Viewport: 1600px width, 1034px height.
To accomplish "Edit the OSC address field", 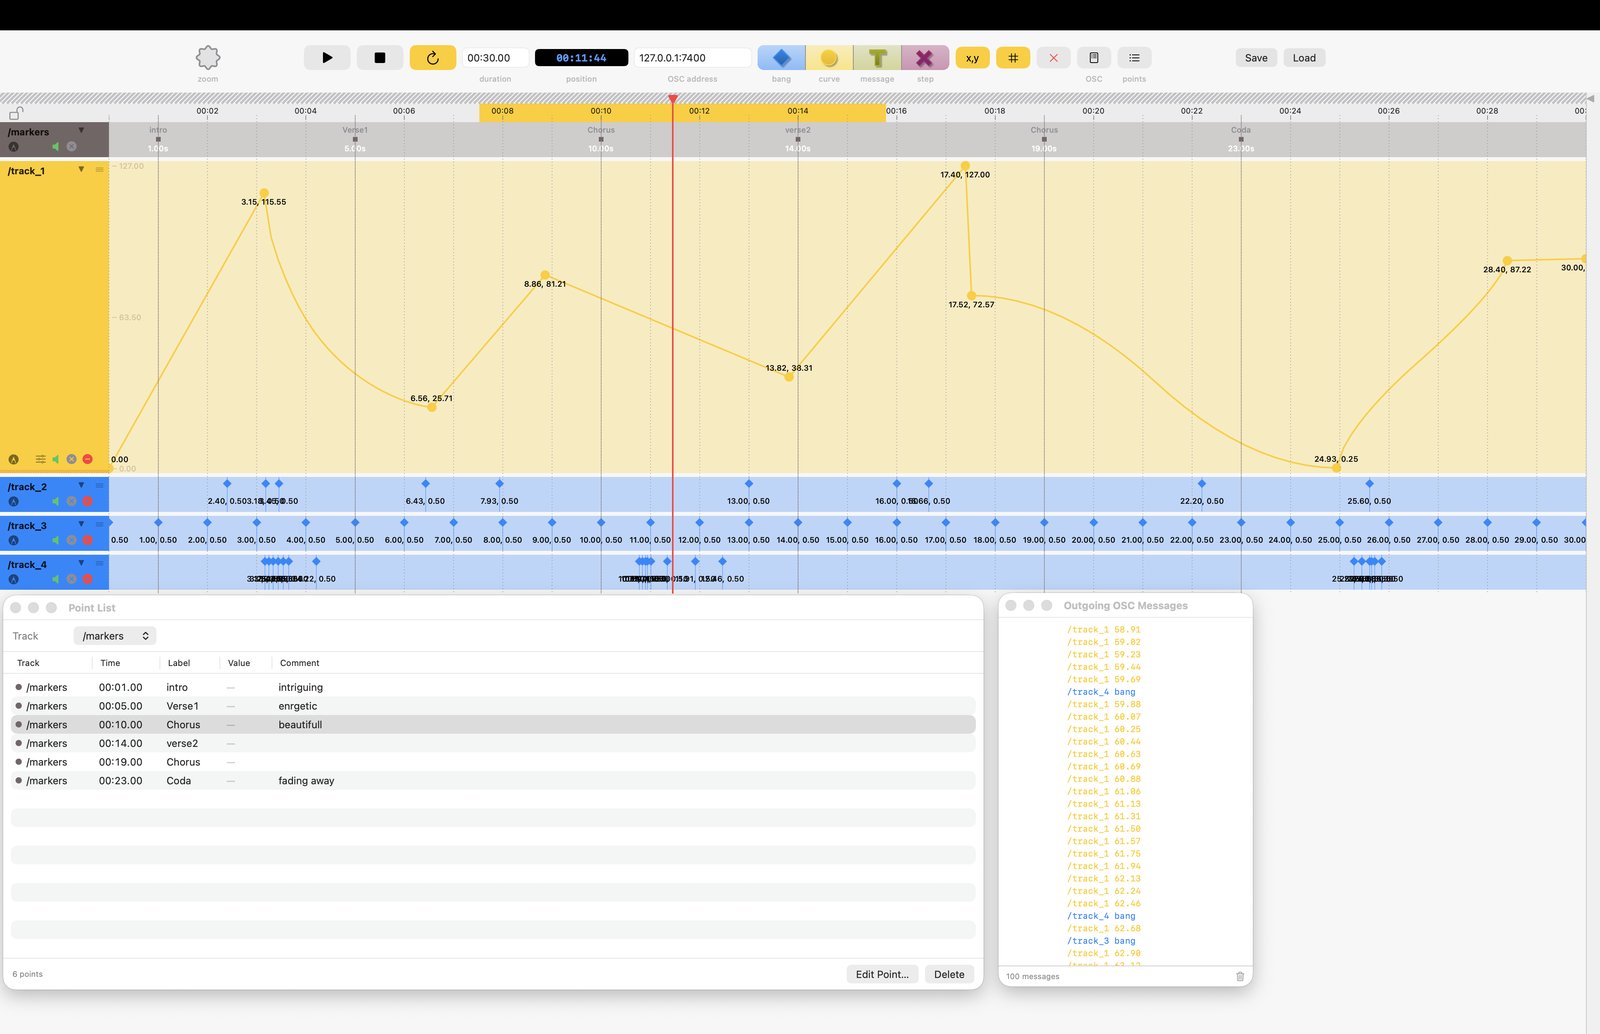I will (x=692, y=58).
